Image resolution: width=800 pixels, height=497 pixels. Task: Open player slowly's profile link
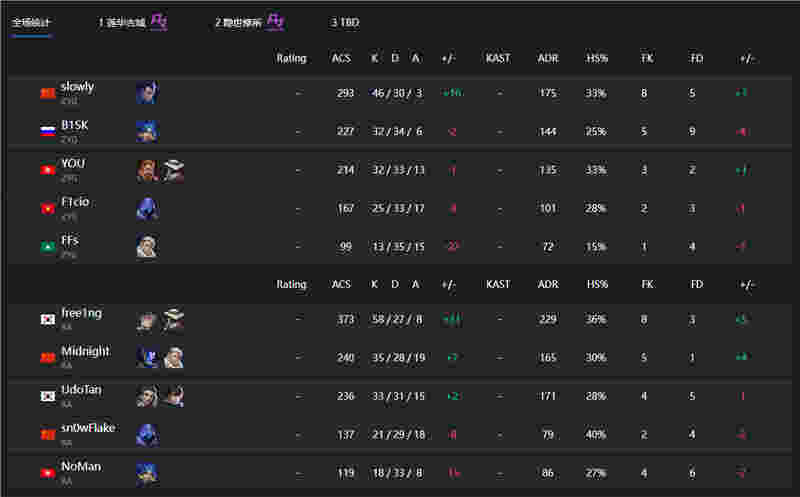[77, 87]
